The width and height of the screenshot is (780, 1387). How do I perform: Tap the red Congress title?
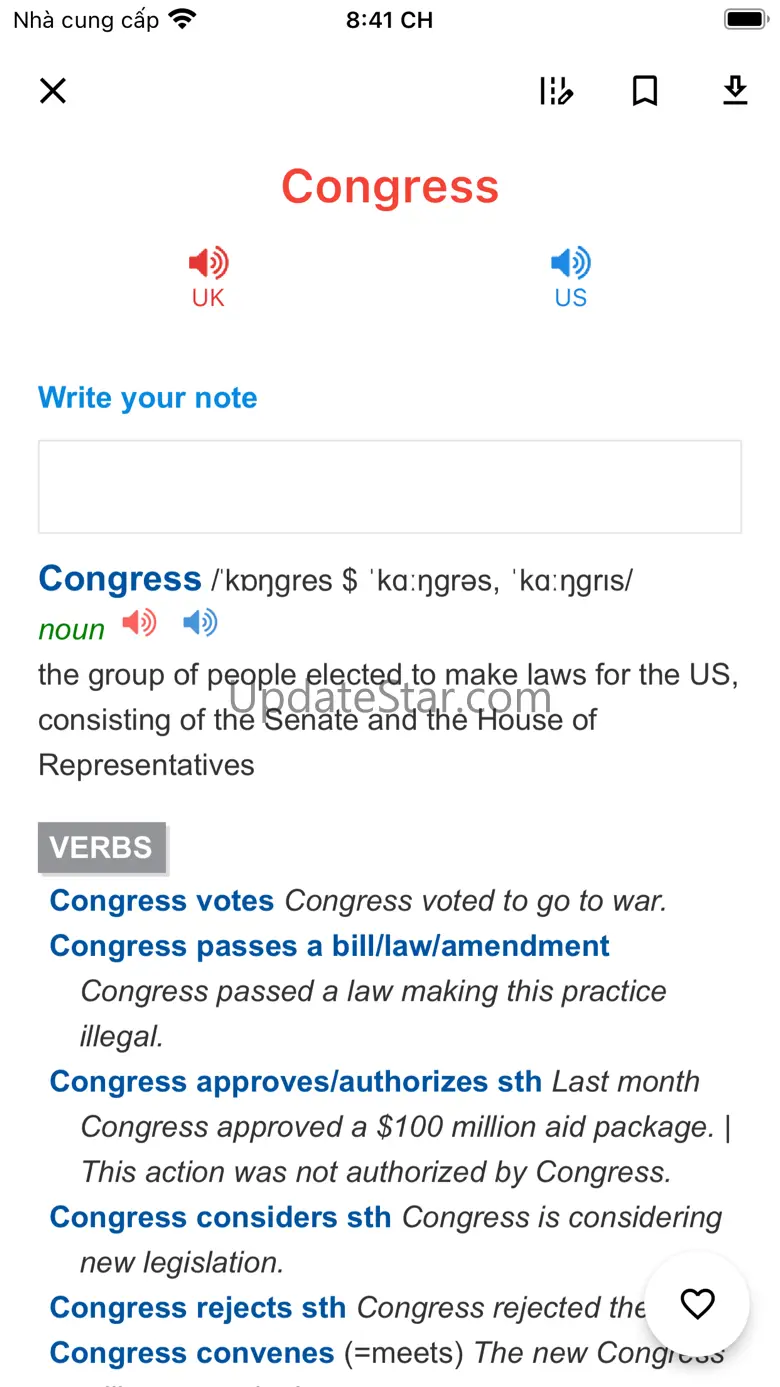(x=390, y=187)
